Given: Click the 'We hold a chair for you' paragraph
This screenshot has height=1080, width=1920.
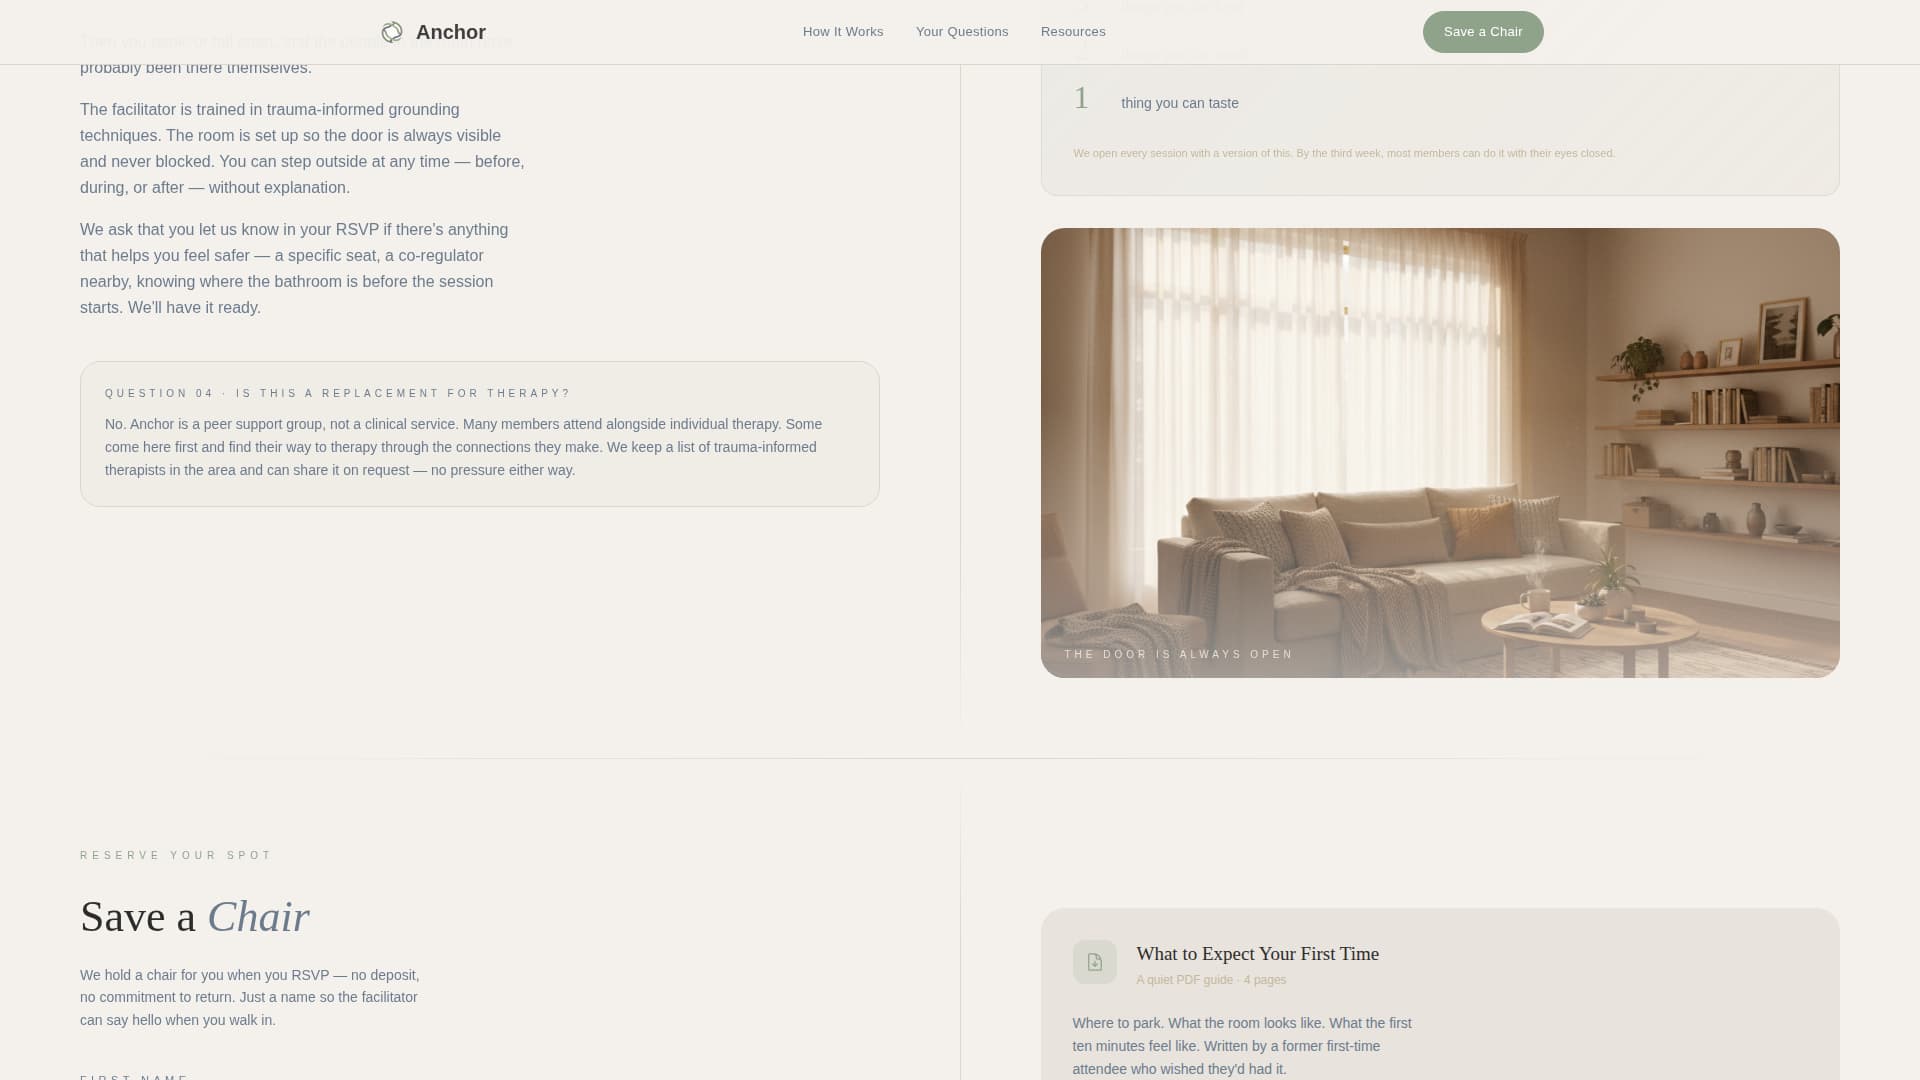Looking at the screenshot, I should coord(250,997).
